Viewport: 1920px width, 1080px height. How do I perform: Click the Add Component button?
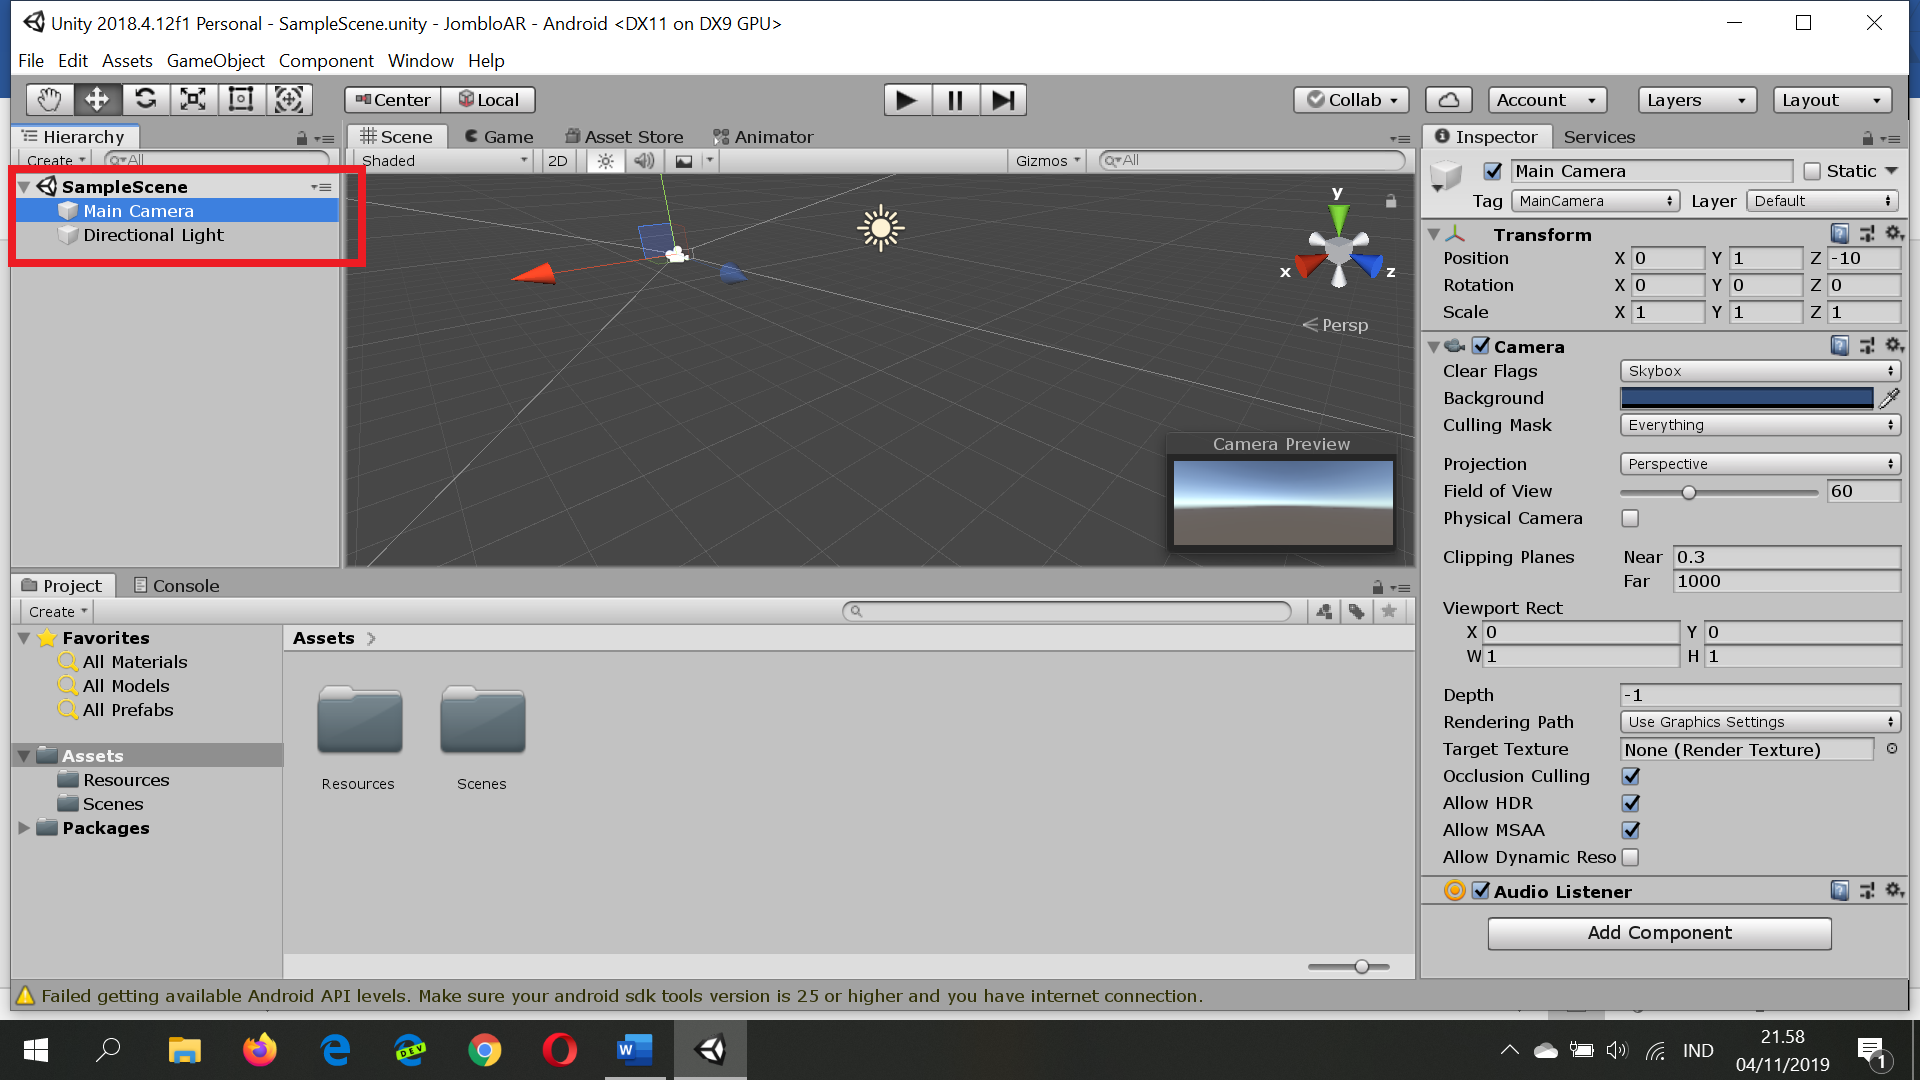pos(1659,933)
